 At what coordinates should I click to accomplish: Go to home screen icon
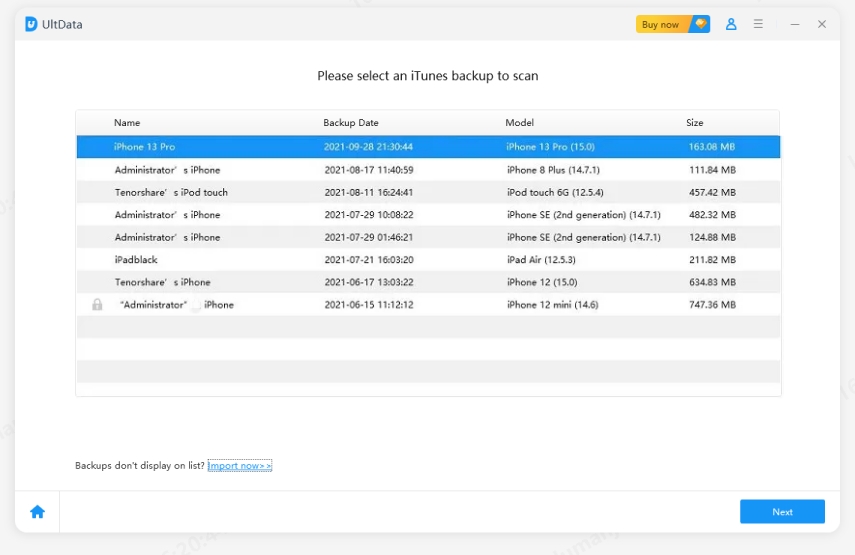pyautogui.click(x=37, y=512)
